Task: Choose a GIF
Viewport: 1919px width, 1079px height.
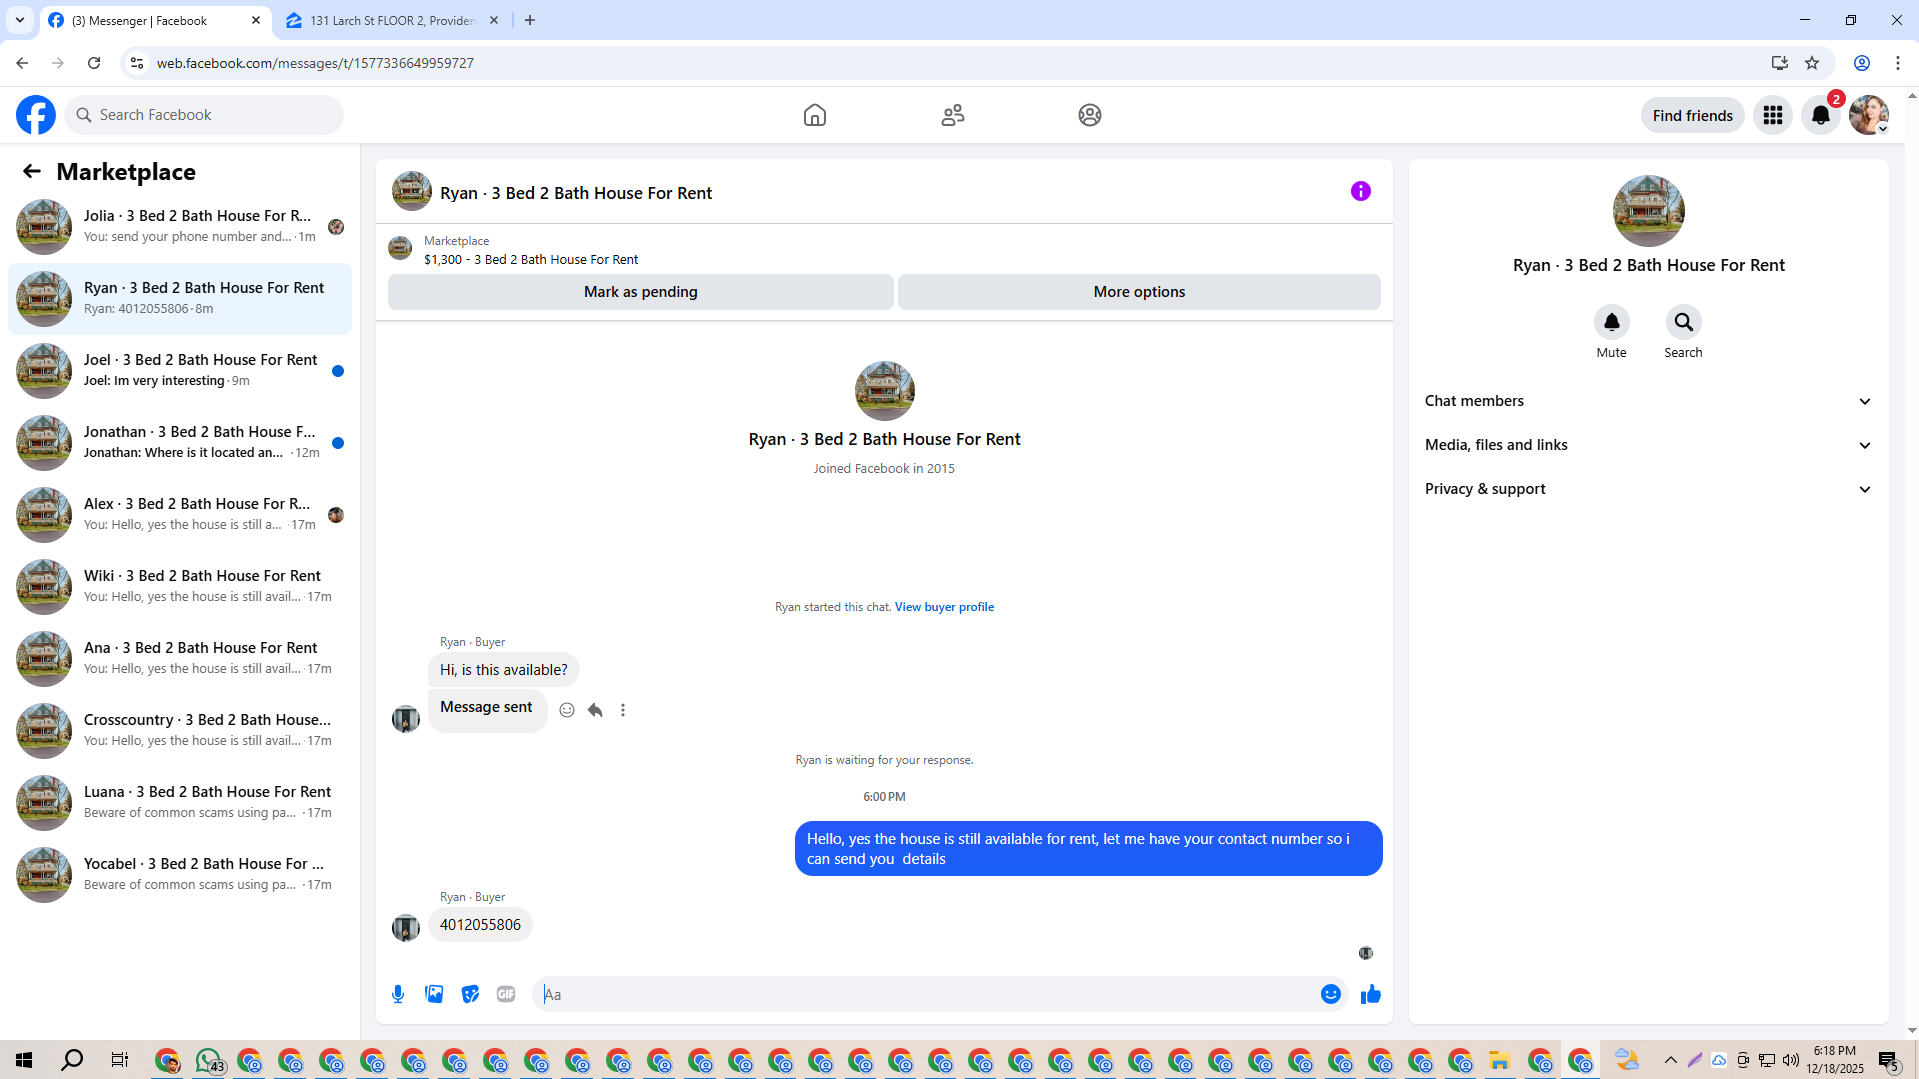Action: [506, 994]
